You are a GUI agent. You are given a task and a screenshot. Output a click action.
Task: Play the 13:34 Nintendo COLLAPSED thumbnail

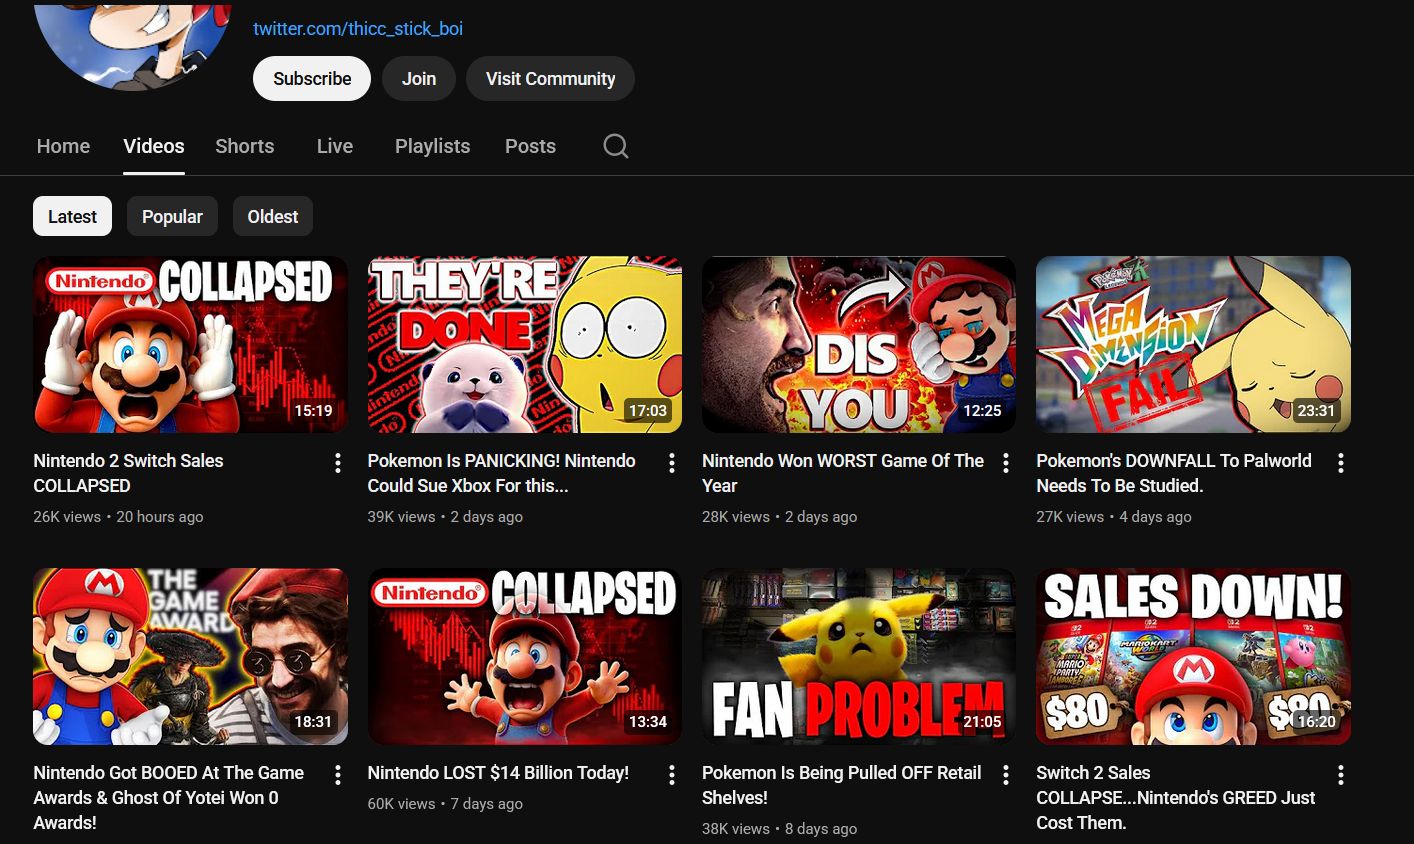click(x=525, y=657)
